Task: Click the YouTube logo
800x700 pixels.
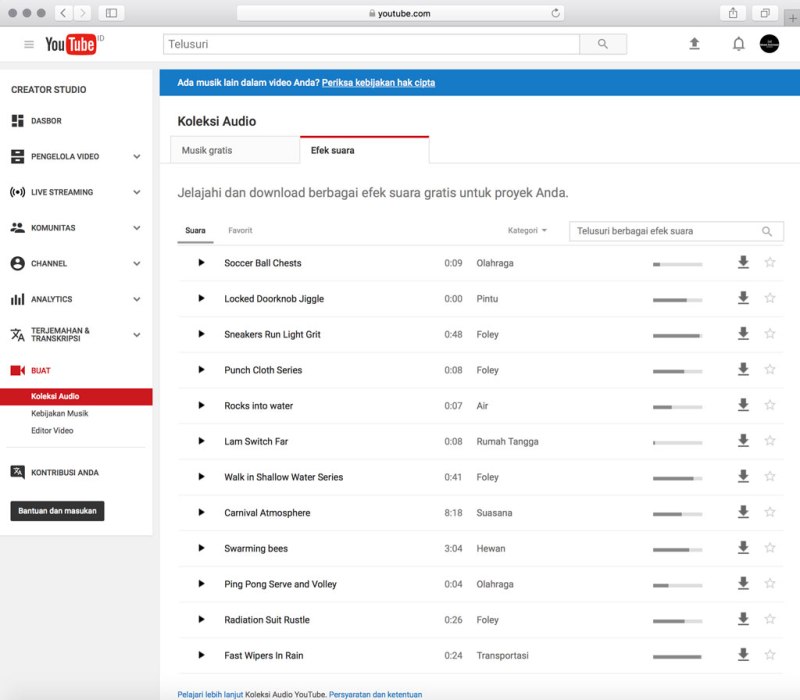Action: 72,44
